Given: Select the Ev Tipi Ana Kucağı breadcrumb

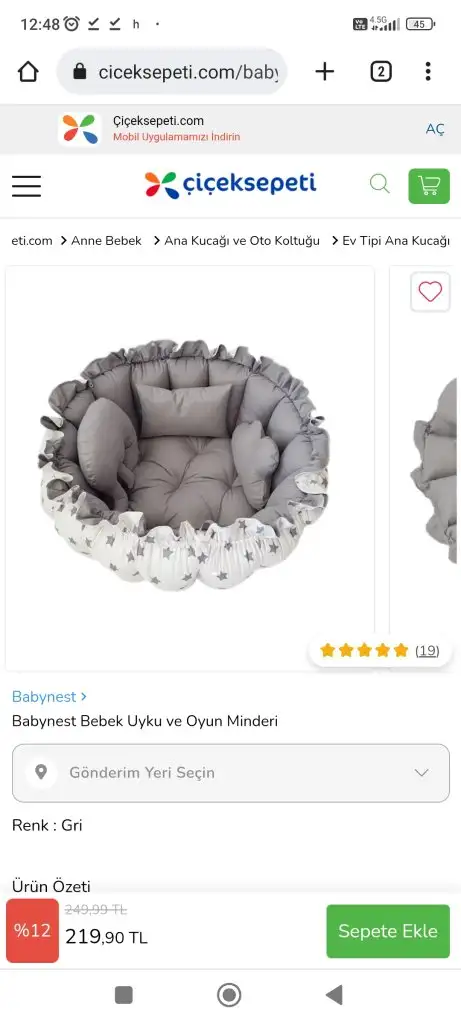Looking at the screenshot, I should pos(396,240).
